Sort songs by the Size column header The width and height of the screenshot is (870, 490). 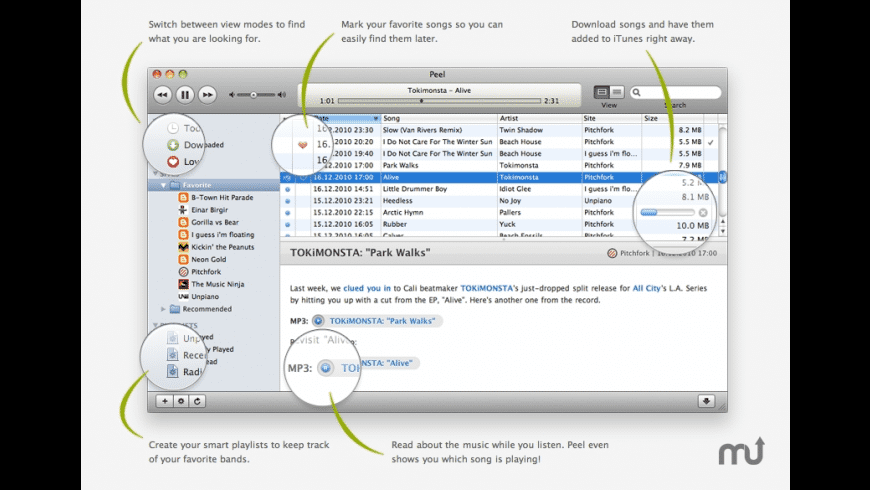pyautogui.click(x=672, y=118)
